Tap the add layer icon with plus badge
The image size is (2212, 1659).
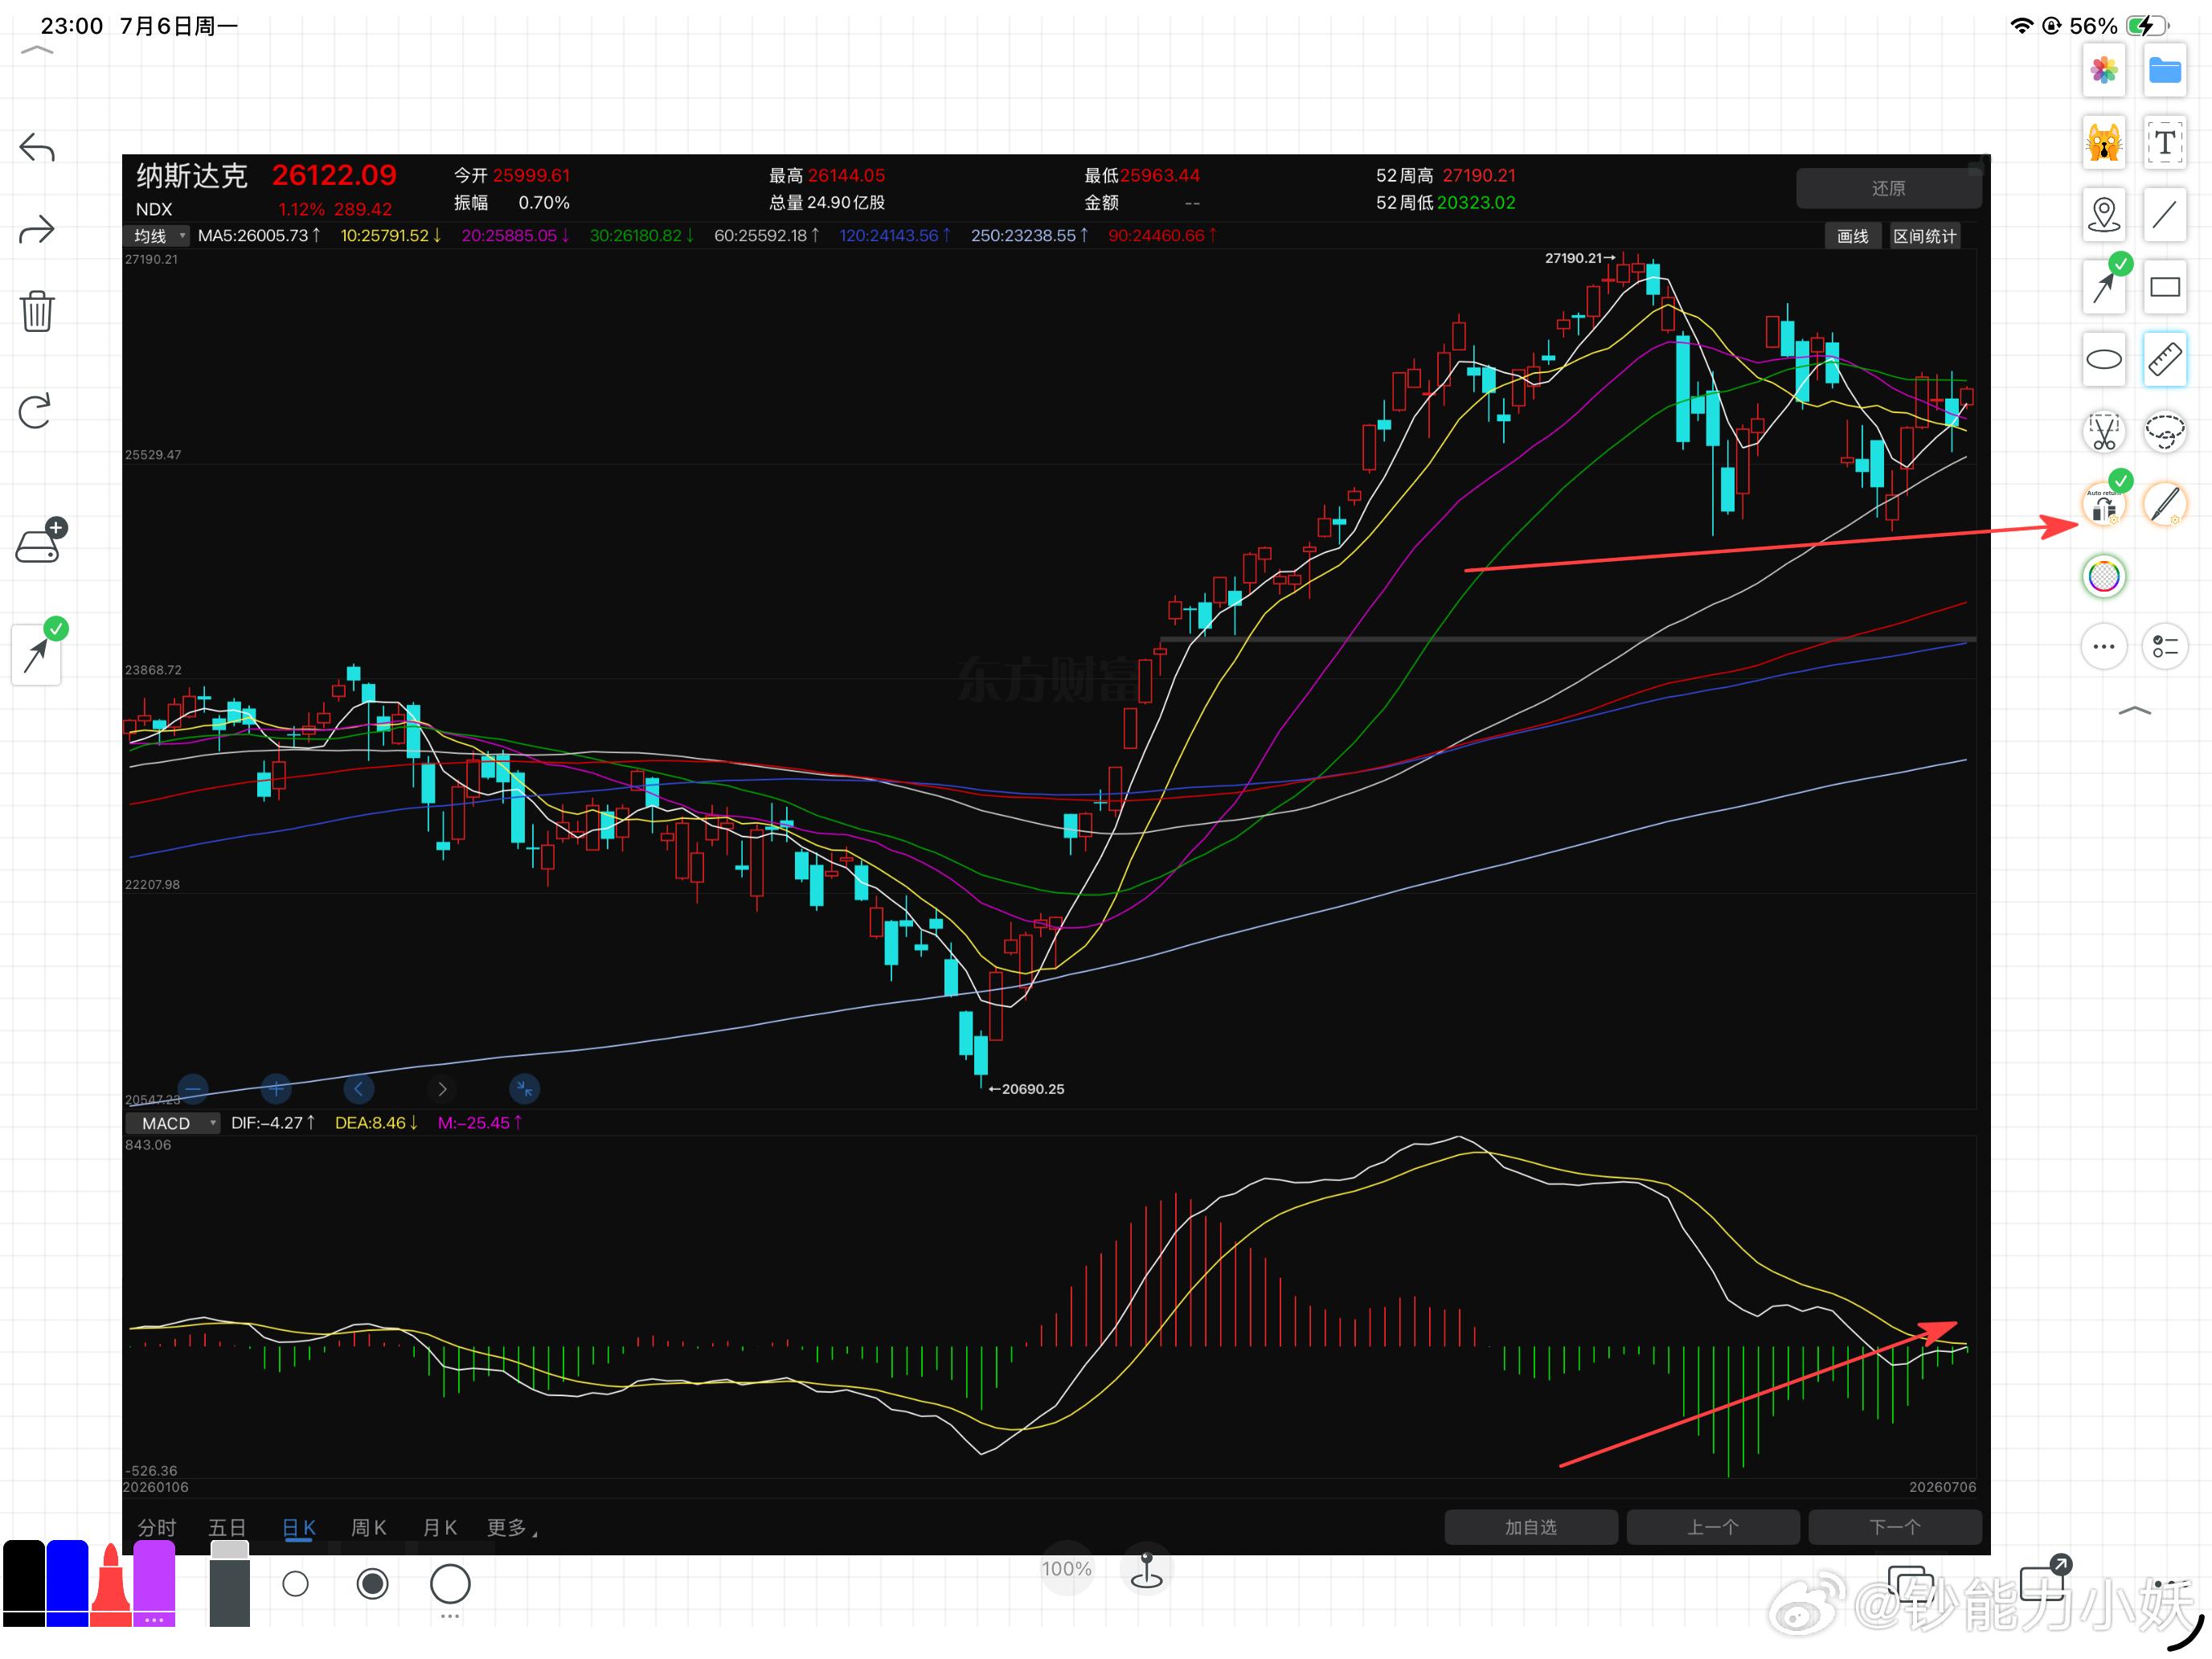click(42, 541)
